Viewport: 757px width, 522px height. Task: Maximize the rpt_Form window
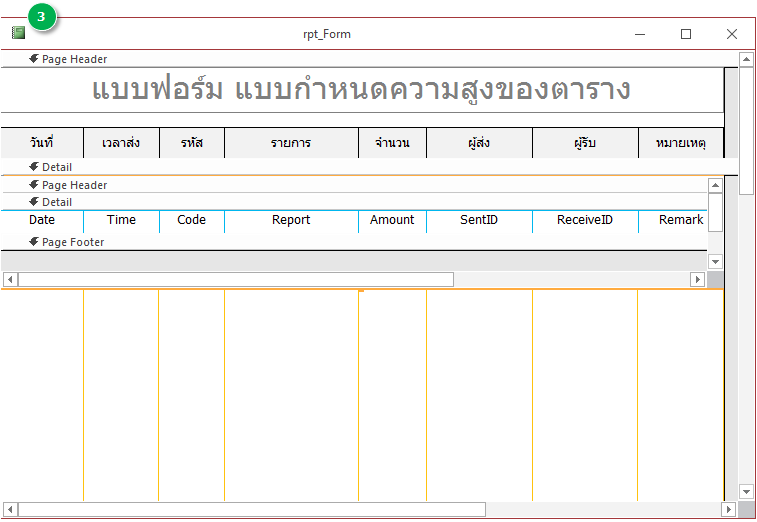pos(686,34)
